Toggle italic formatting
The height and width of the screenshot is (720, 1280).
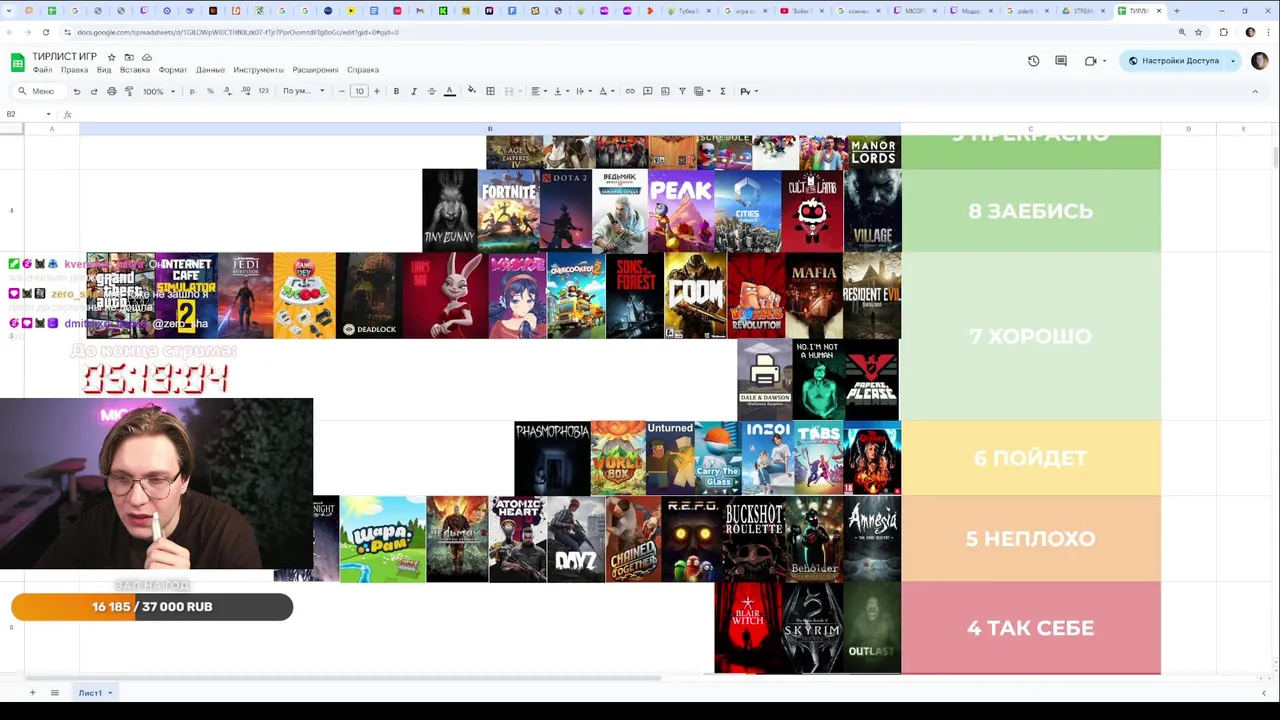414,91
